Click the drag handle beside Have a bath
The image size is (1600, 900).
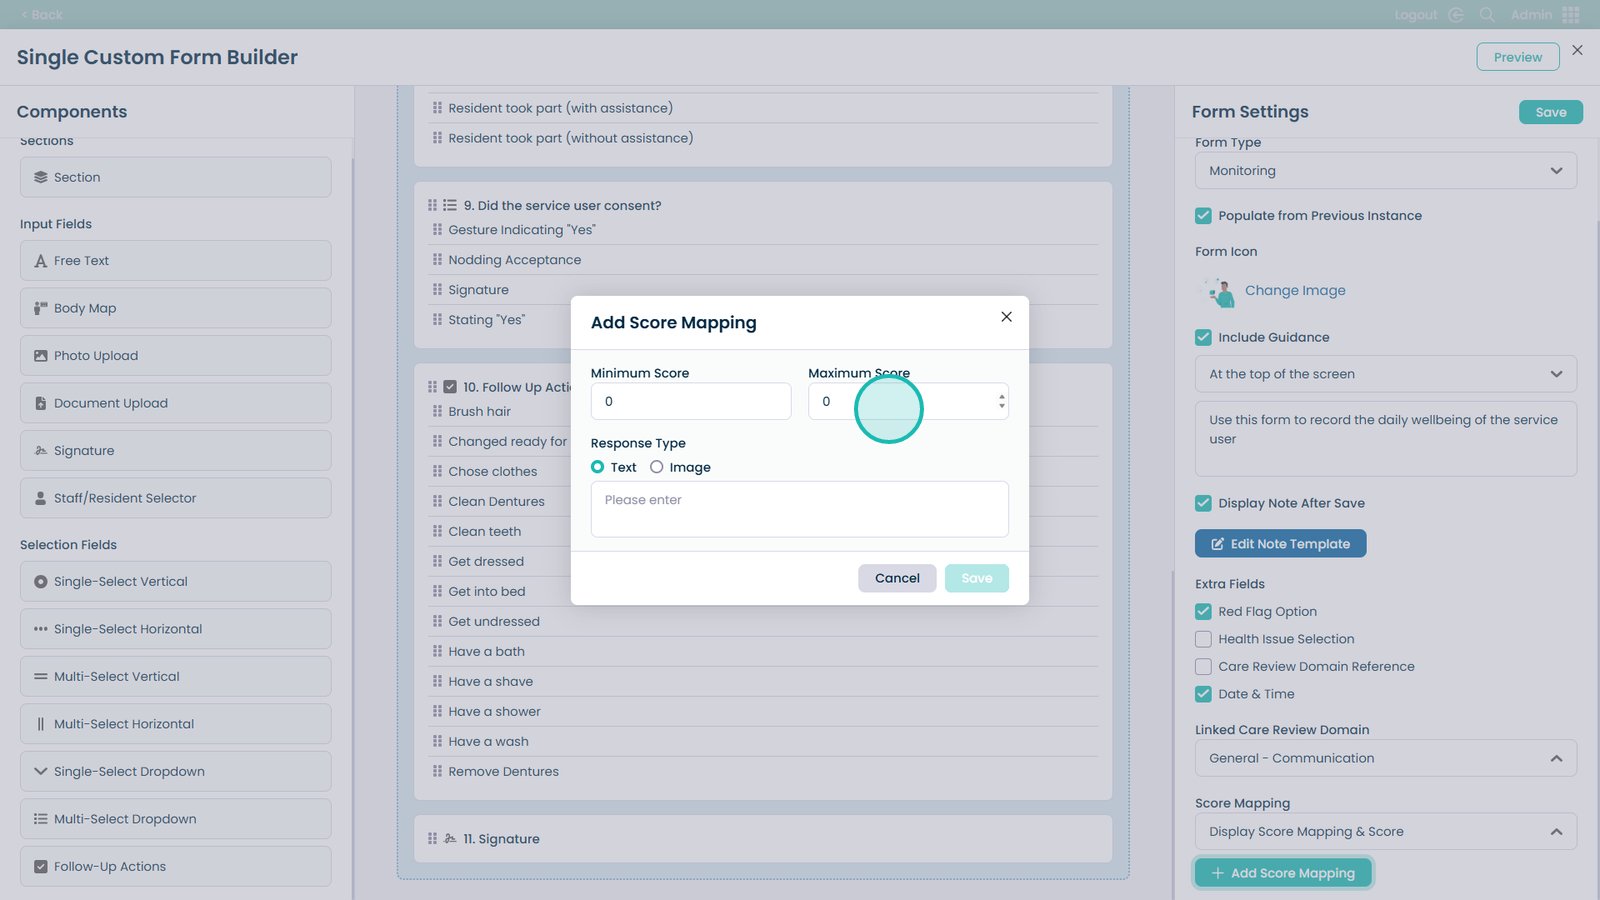[x=437, y=651]
